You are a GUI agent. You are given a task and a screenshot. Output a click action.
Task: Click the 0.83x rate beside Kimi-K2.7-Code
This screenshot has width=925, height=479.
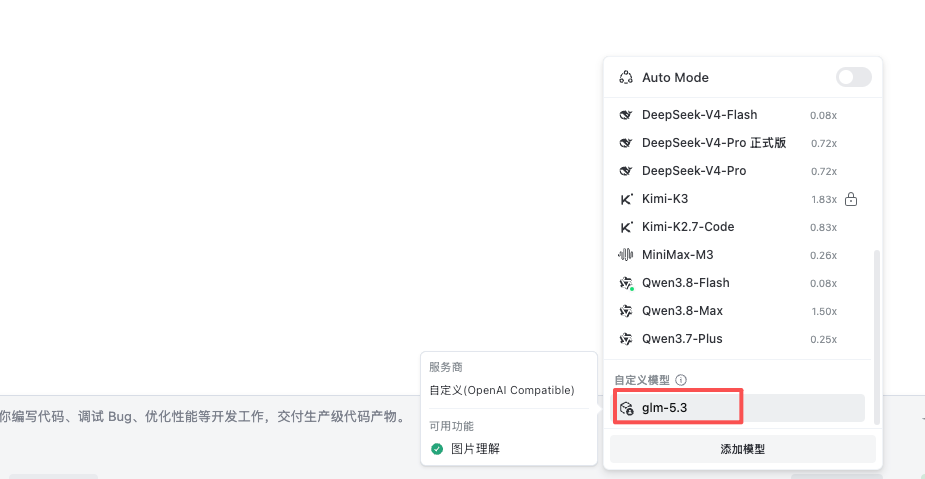tap(824, 228)
